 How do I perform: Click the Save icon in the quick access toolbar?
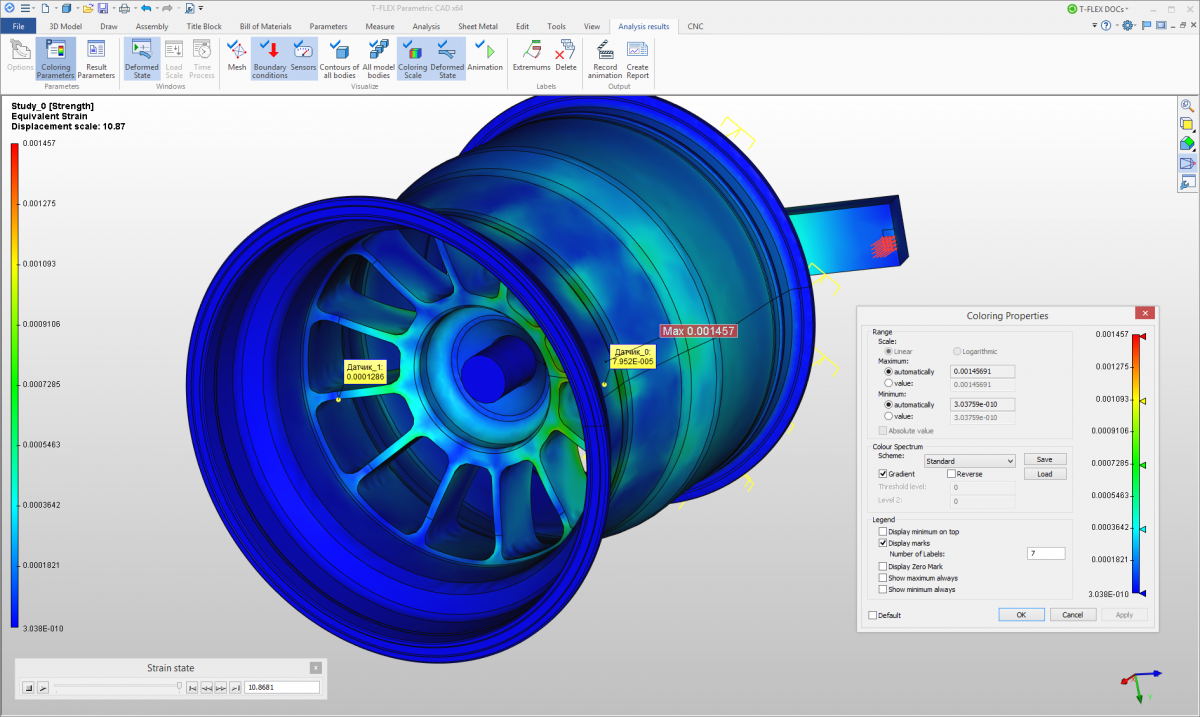tap(103, 8)
